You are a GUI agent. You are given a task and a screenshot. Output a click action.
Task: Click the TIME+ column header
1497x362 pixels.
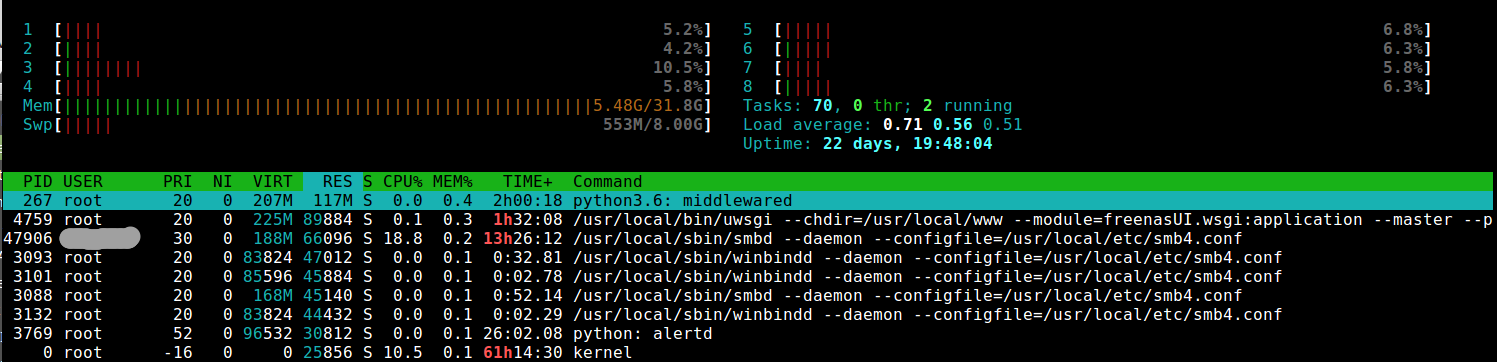point(528,182)
